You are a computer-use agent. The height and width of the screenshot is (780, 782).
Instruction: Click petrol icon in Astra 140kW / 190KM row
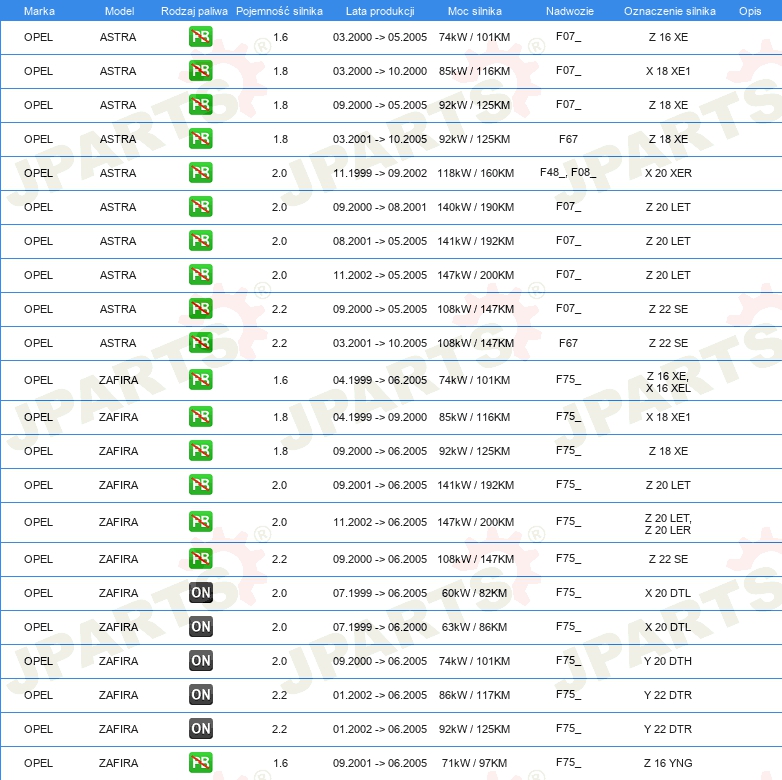point(200,206)
